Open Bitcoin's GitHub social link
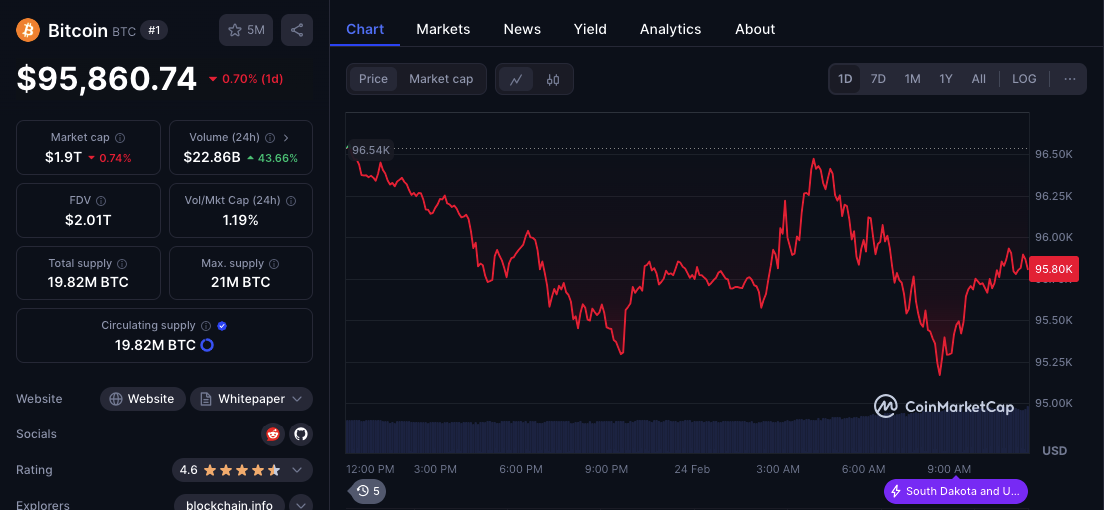Image resolution: width=1104 pixels, height=510 pixels. click(x=301, y=434)
